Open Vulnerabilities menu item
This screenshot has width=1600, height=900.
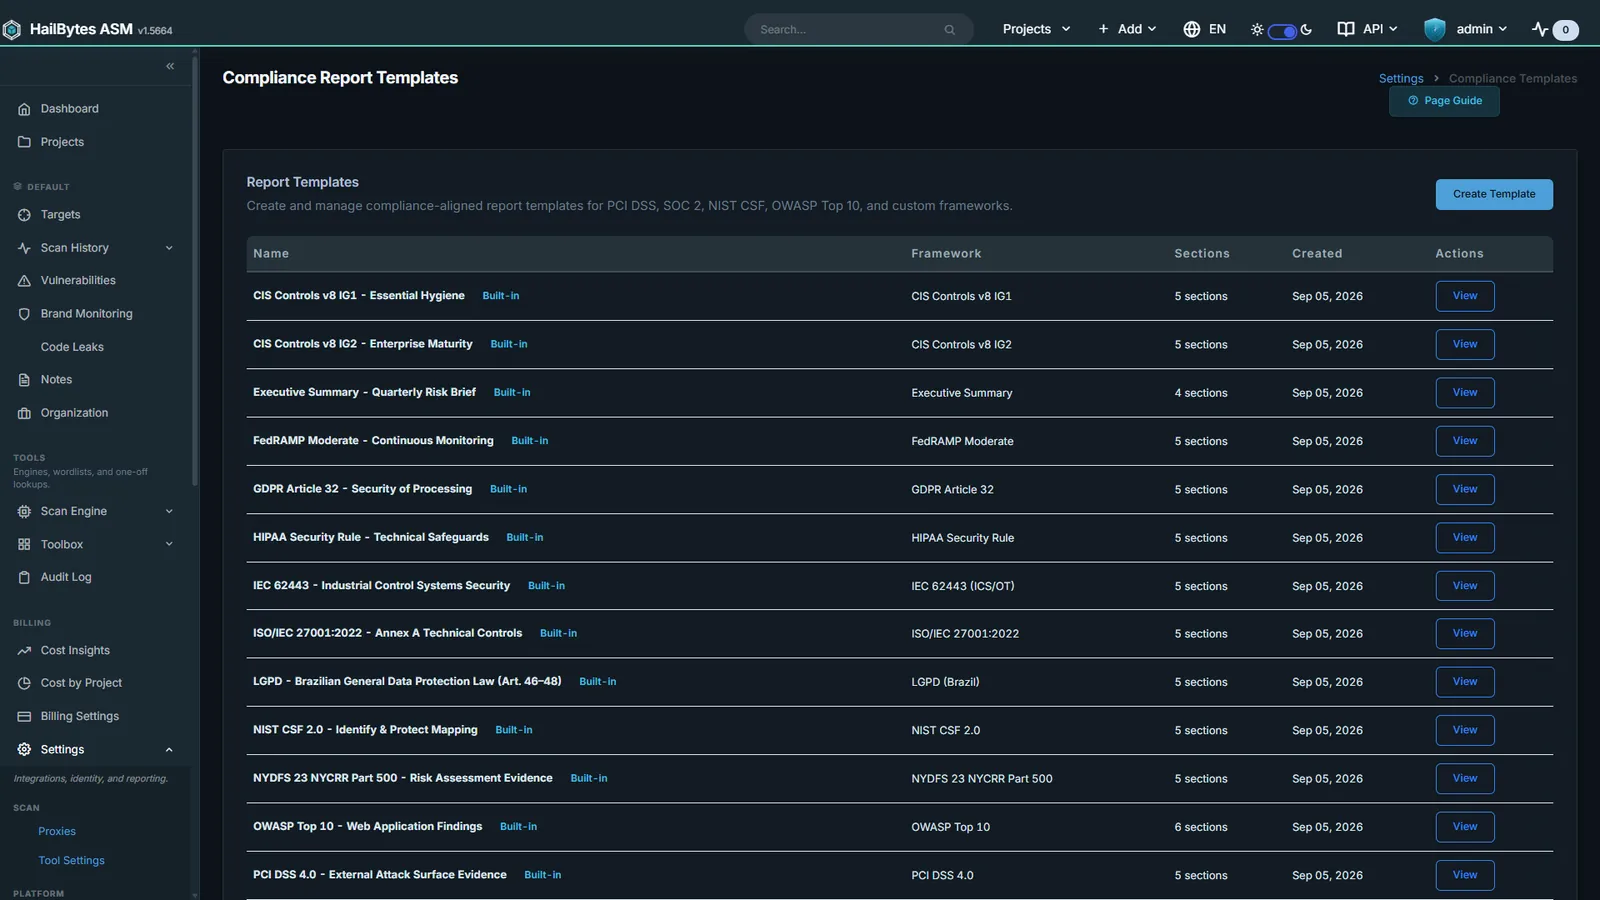tap(78, 281)
